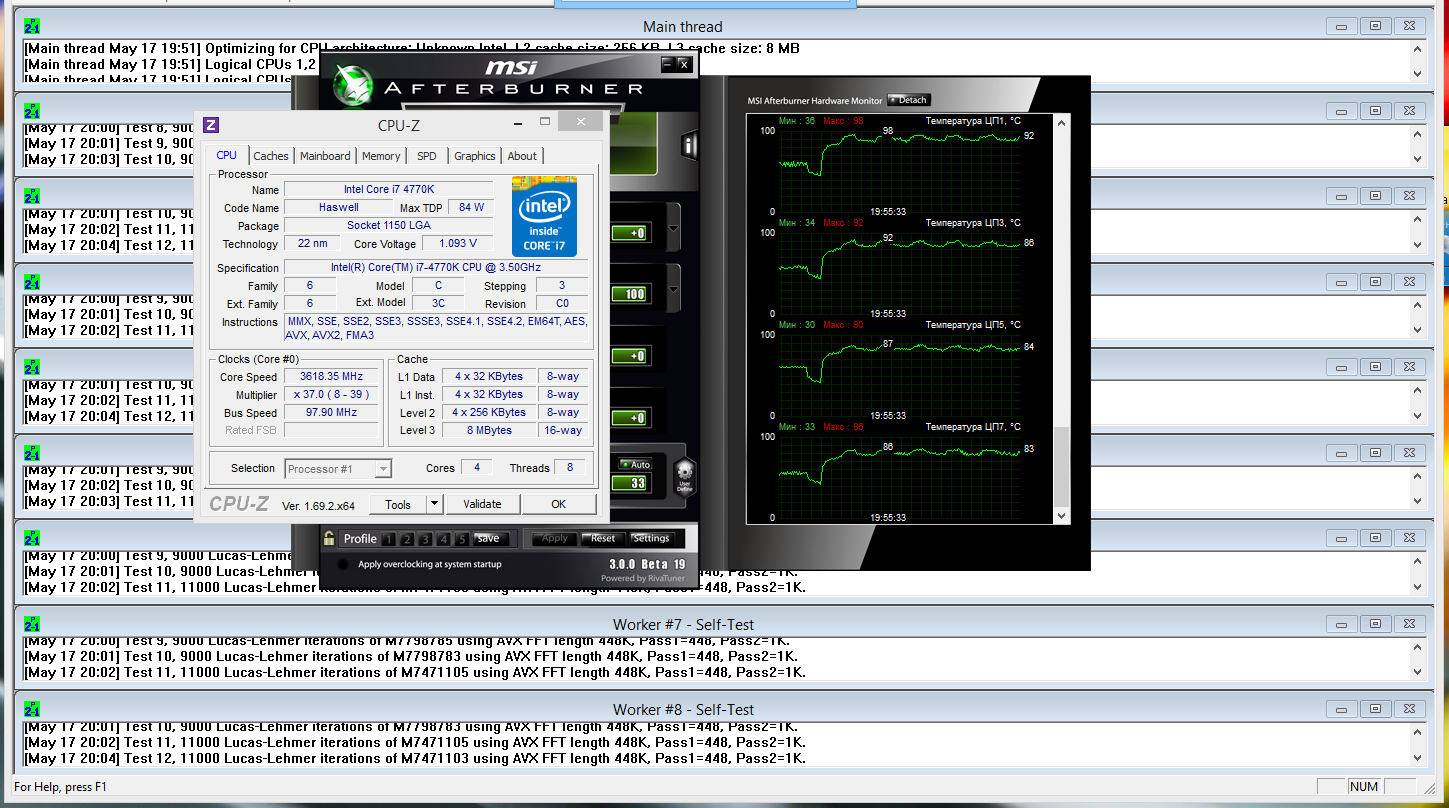Select Afterburner profile slot 3
1449x808 pixels.
click(425, 539)
